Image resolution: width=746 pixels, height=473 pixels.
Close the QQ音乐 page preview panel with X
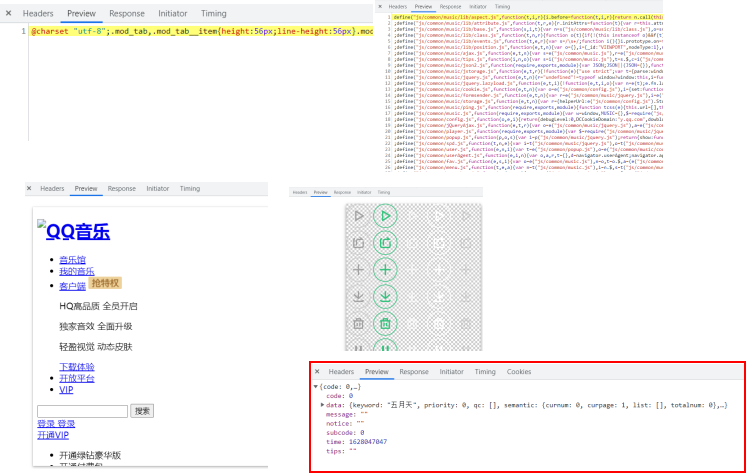pos(29,188)
